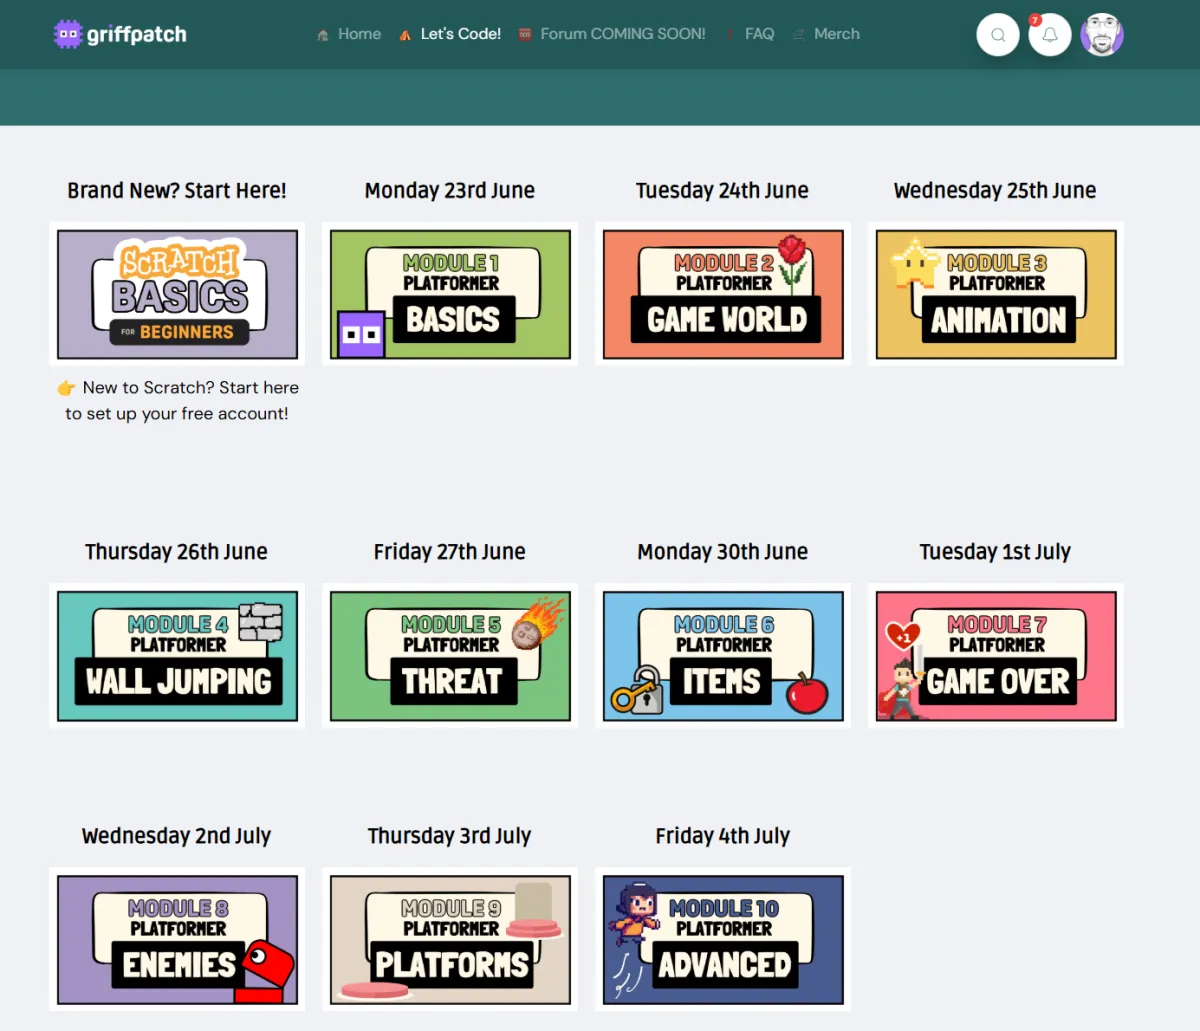
Task: Open the Let's Code! menu item
Action: pos(461,34)
